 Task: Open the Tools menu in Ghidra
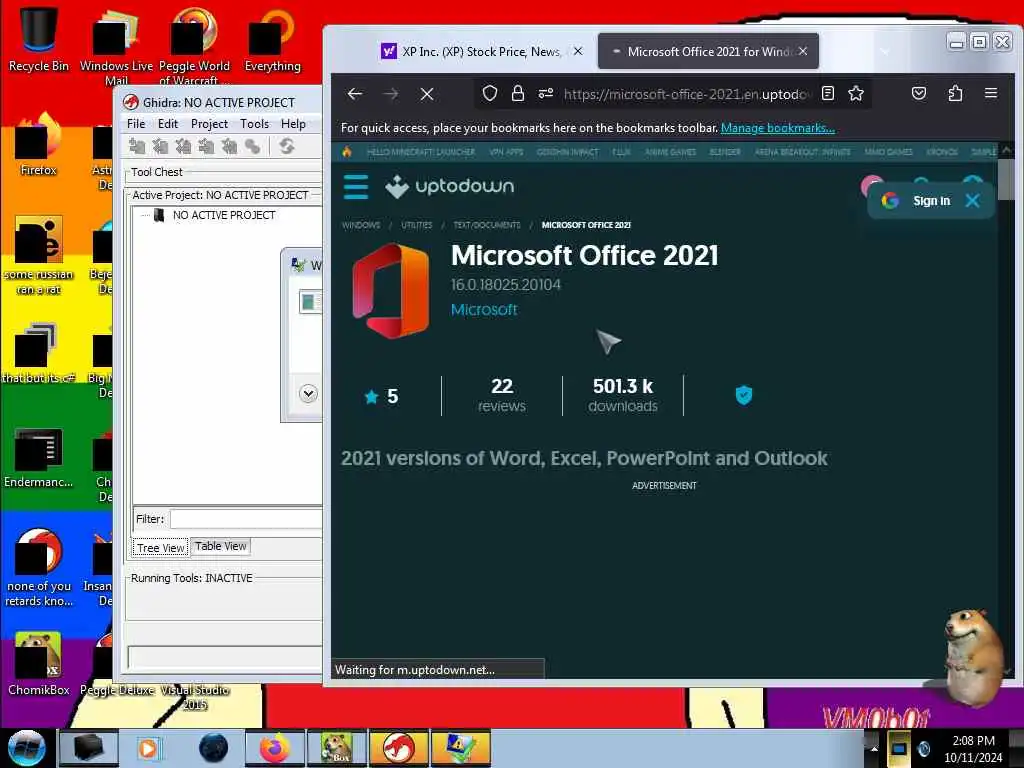pyautogui.click(x=254, y=123)
